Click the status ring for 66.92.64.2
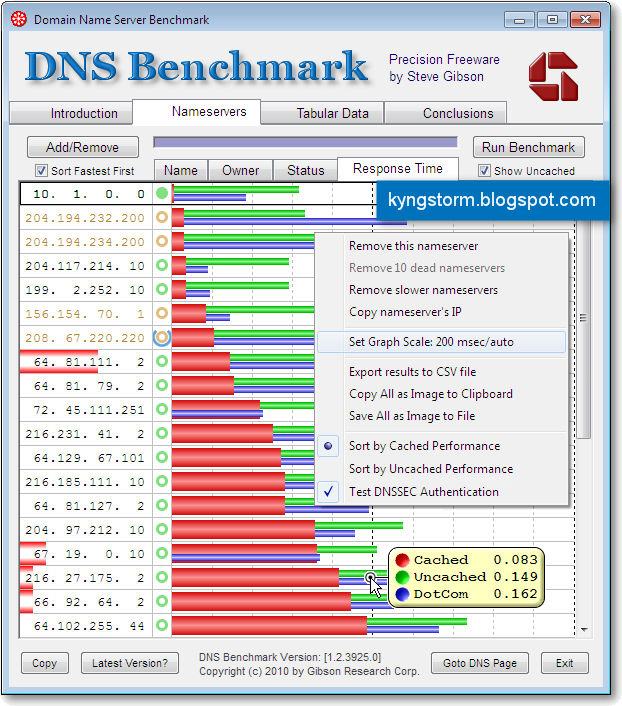Screen dimensions: 622x706 coord(162,601)
